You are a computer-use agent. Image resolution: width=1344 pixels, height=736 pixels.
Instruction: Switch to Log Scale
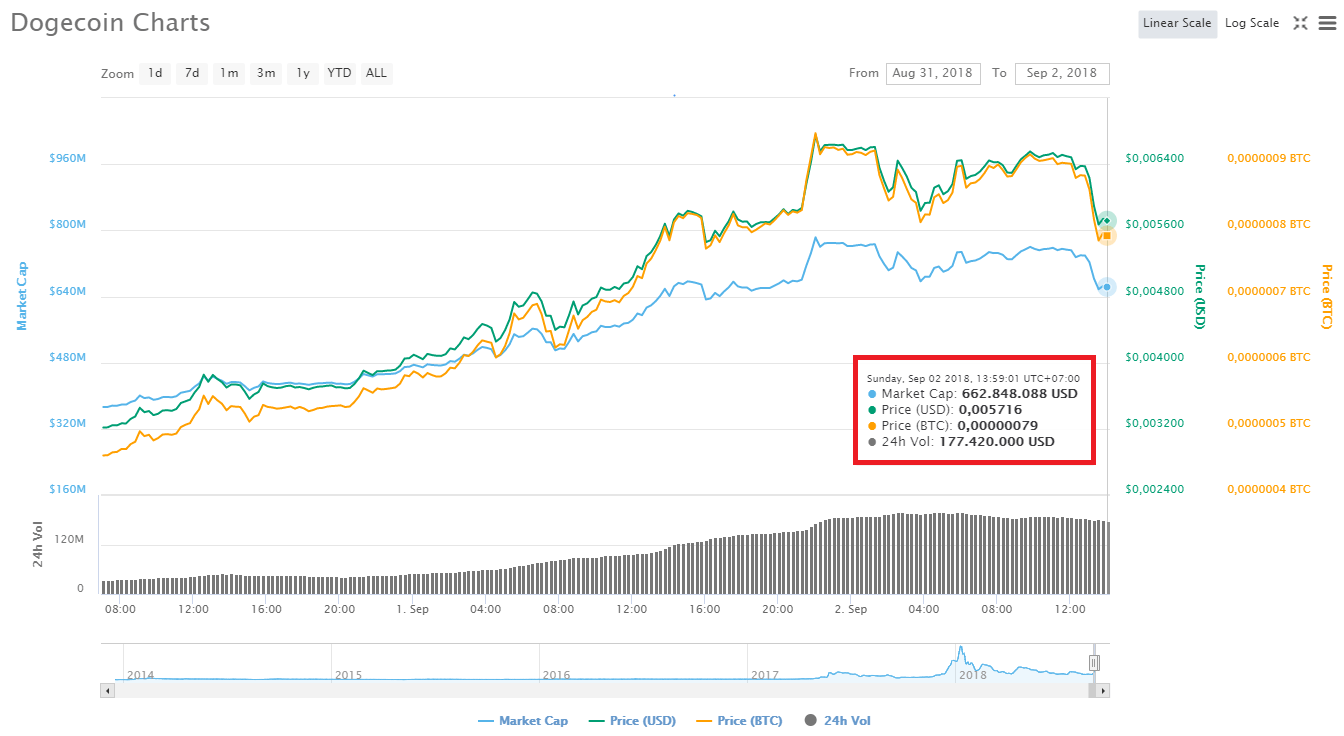point(1252,23)
